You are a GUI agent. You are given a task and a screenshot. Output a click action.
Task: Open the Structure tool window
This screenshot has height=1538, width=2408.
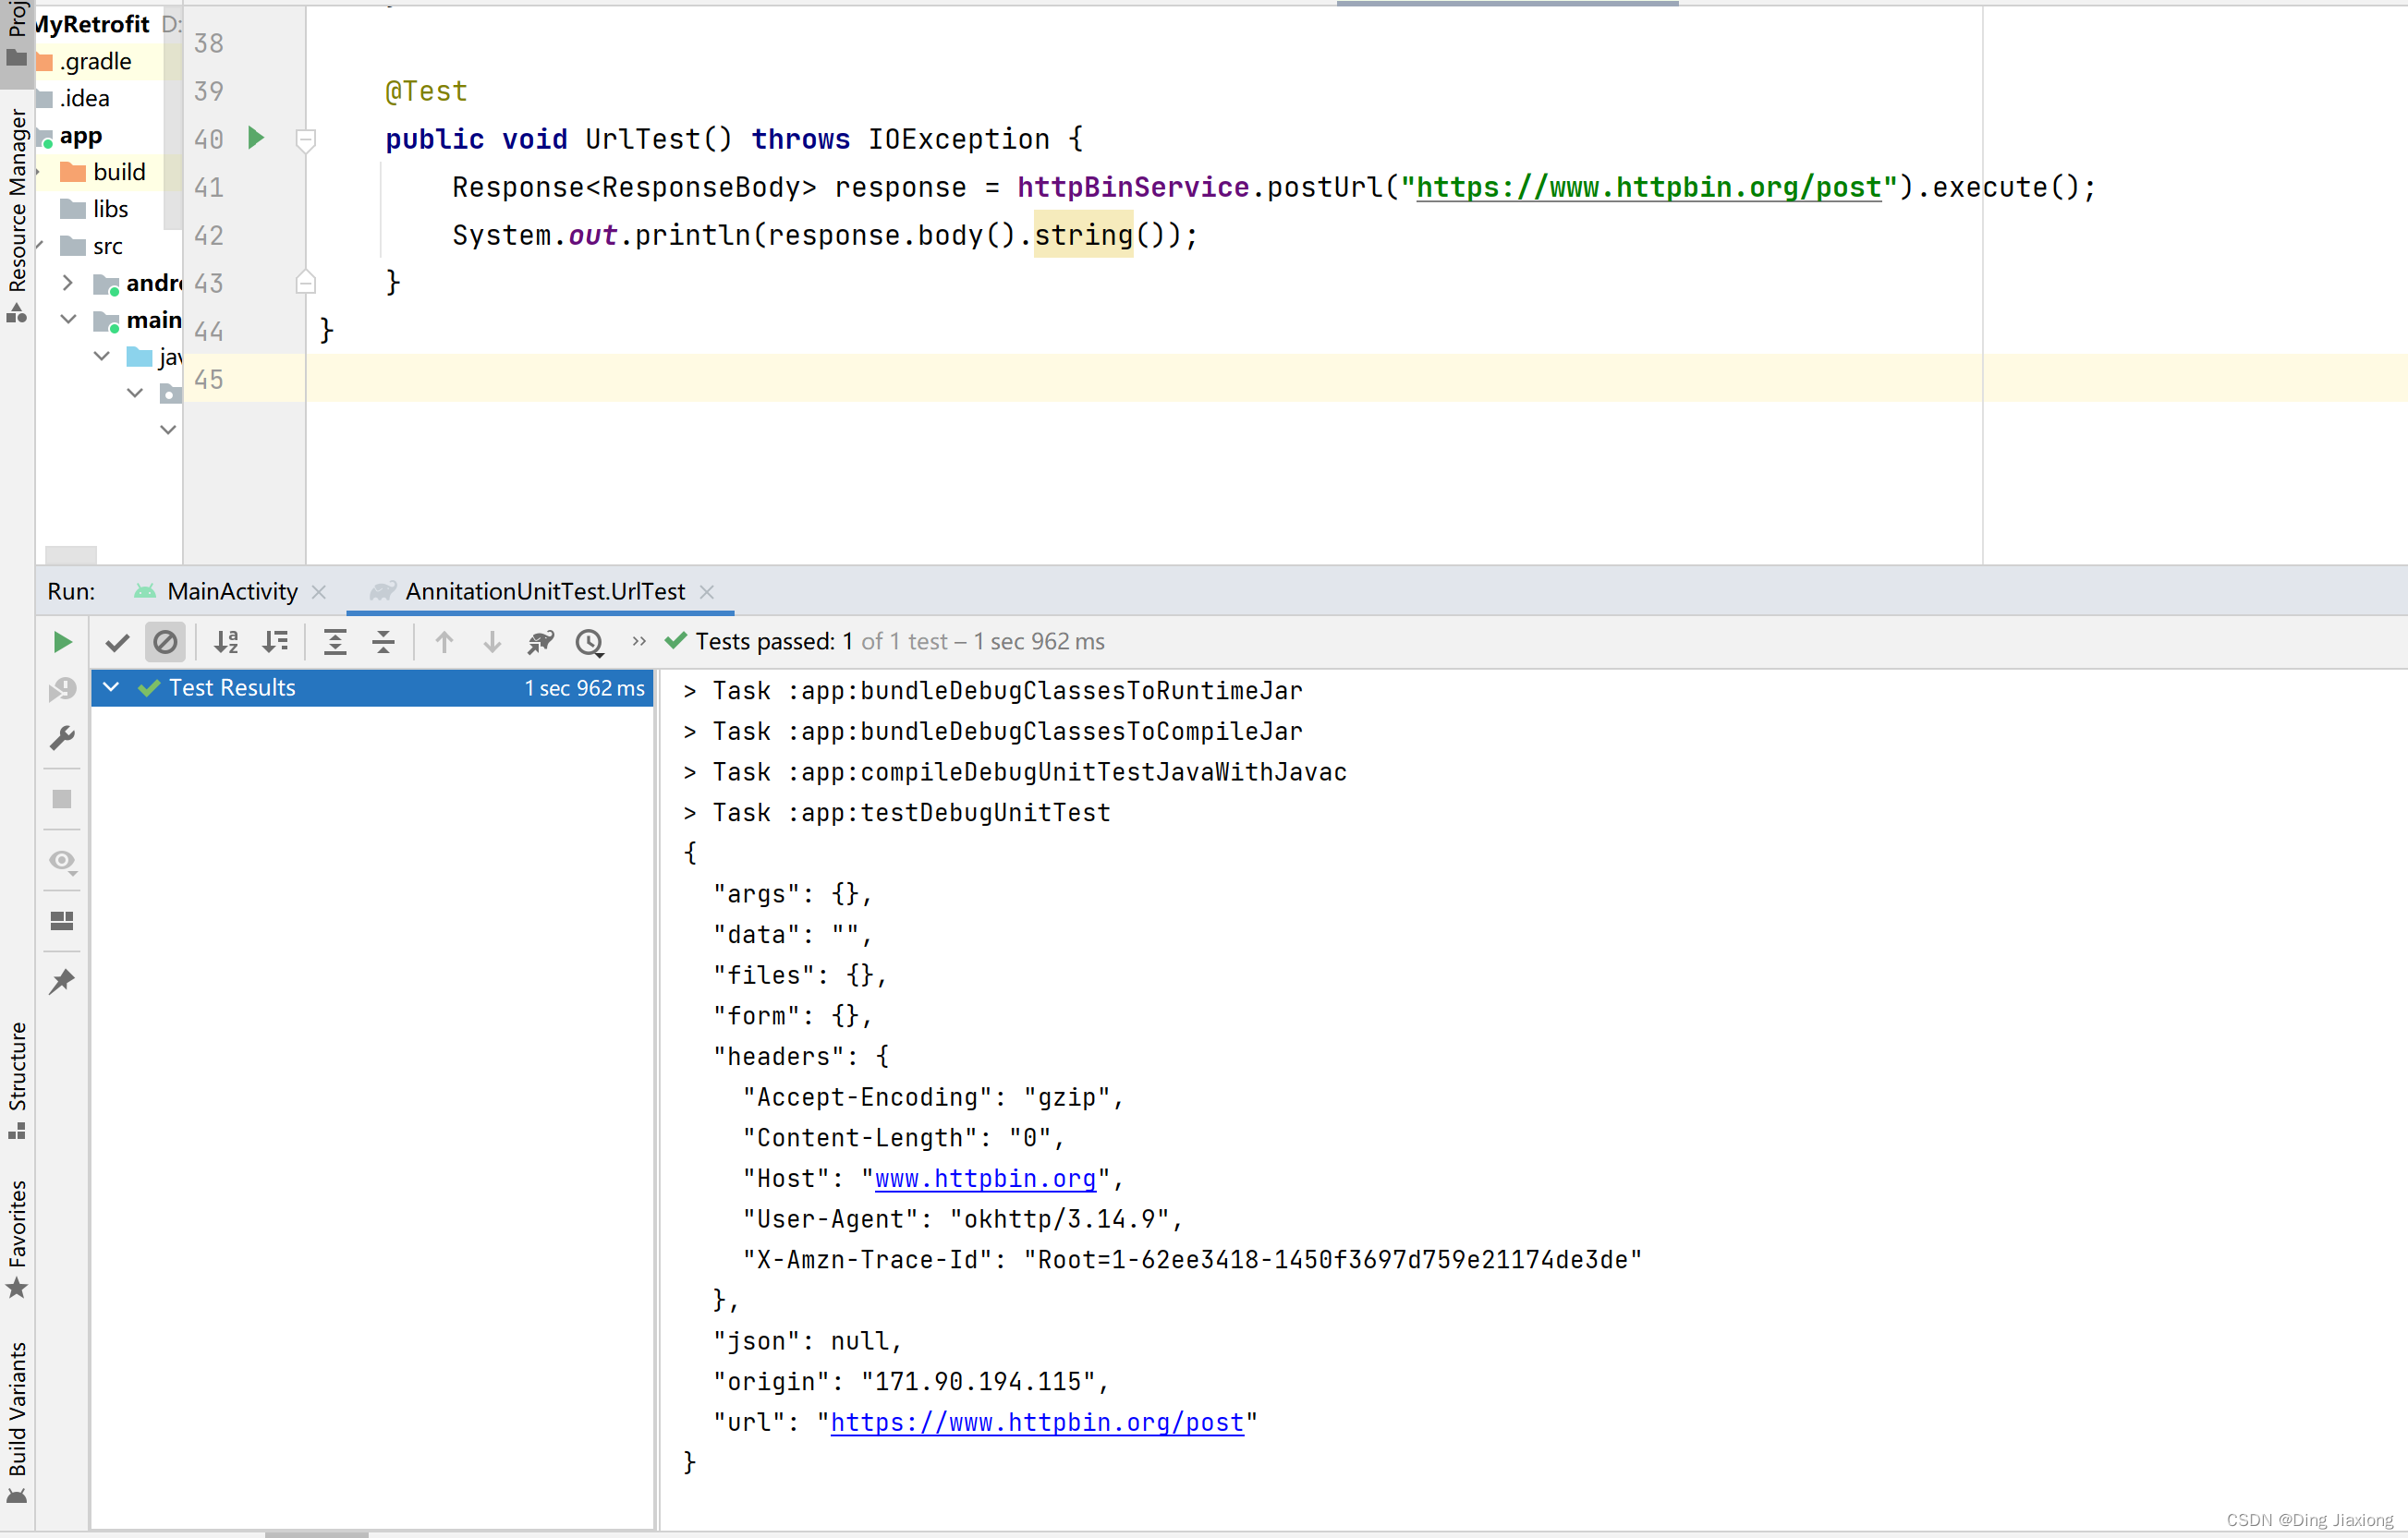[x=17, y=1080]
